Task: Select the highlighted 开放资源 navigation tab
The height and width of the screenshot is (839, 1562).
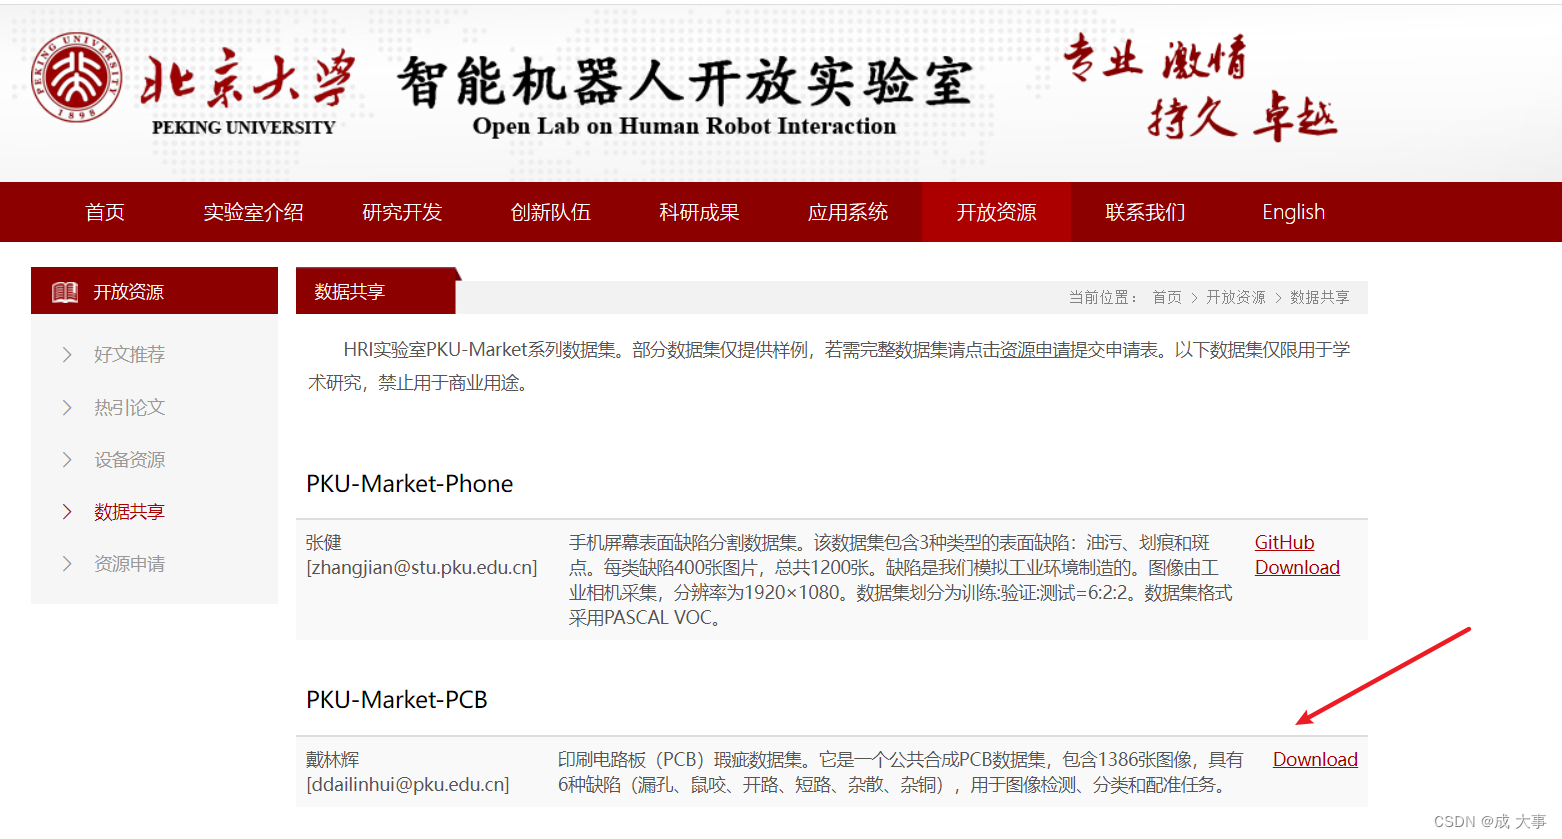Action: click(996, 212)
